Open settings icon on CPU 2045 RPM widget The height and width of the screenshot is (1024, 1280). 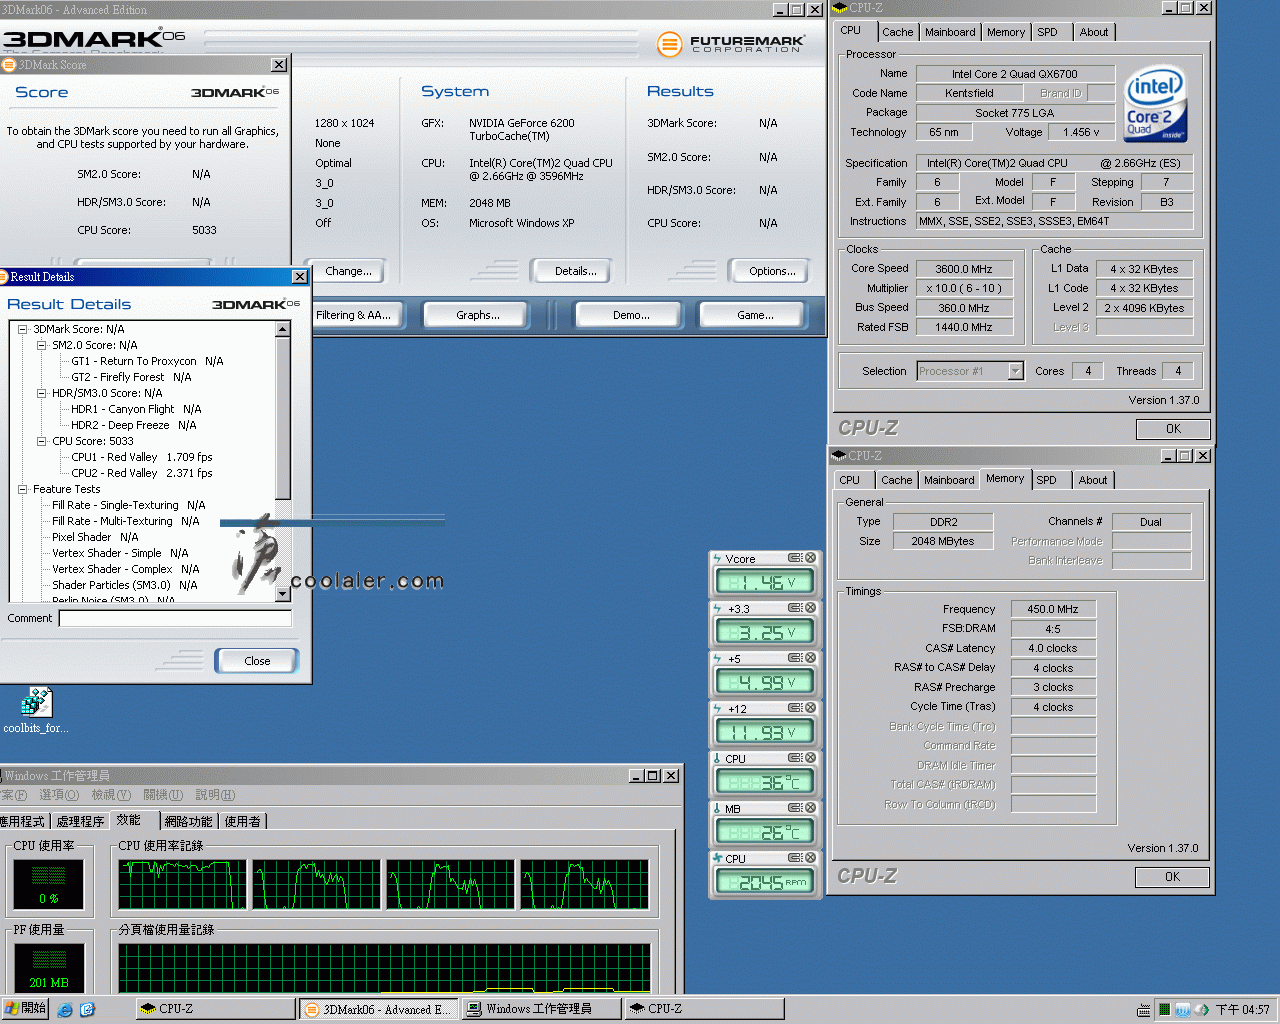point(794,858)
